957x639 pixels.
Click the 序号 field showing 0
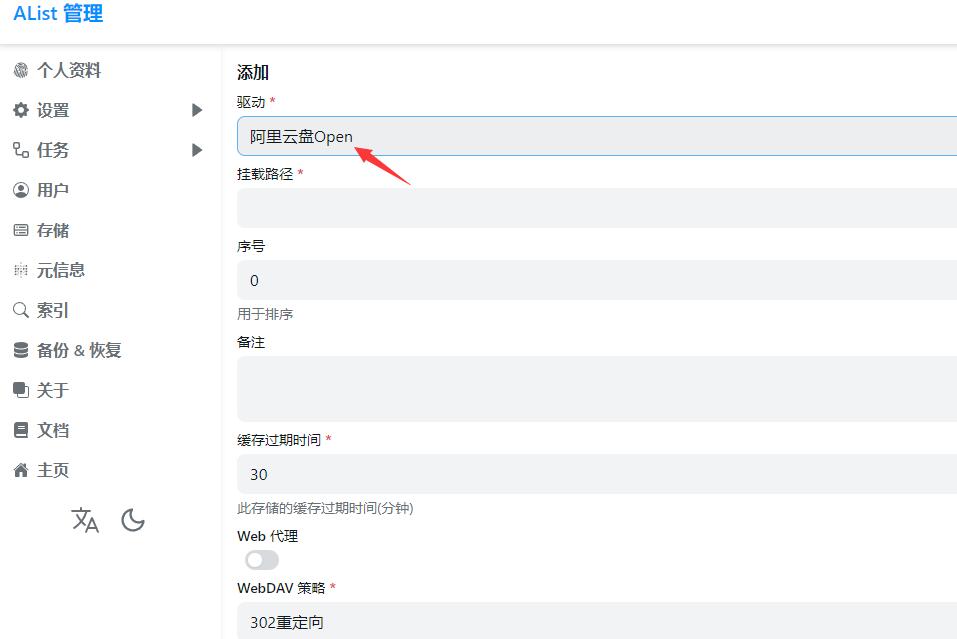pyautogui.click(x=597, y=280)
